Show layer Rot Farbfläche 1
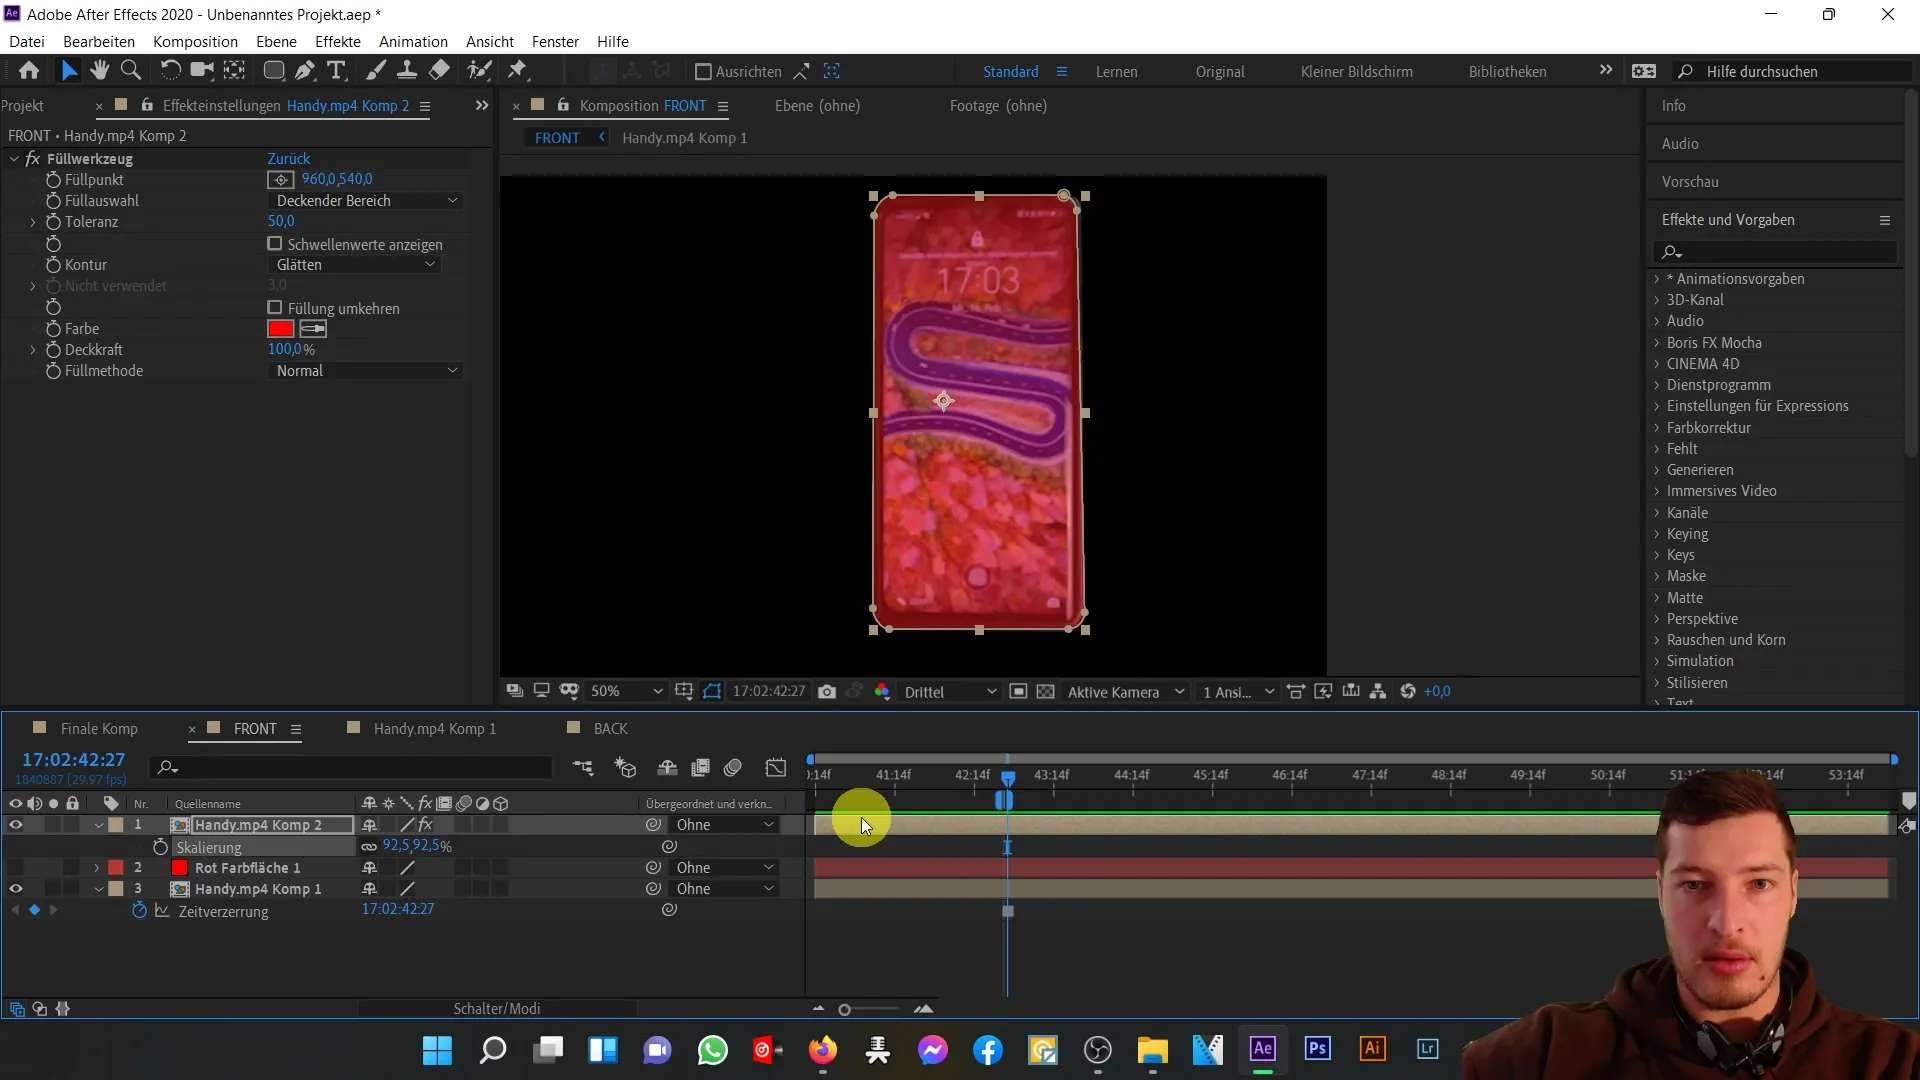 [16, 868]
